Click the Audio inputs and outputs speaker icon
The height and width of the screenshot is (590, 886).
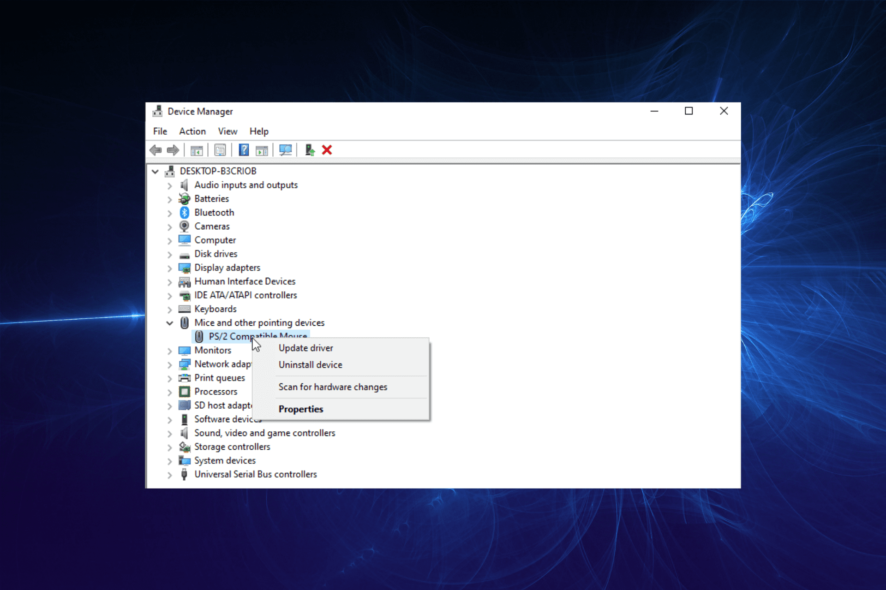point(184,185)
